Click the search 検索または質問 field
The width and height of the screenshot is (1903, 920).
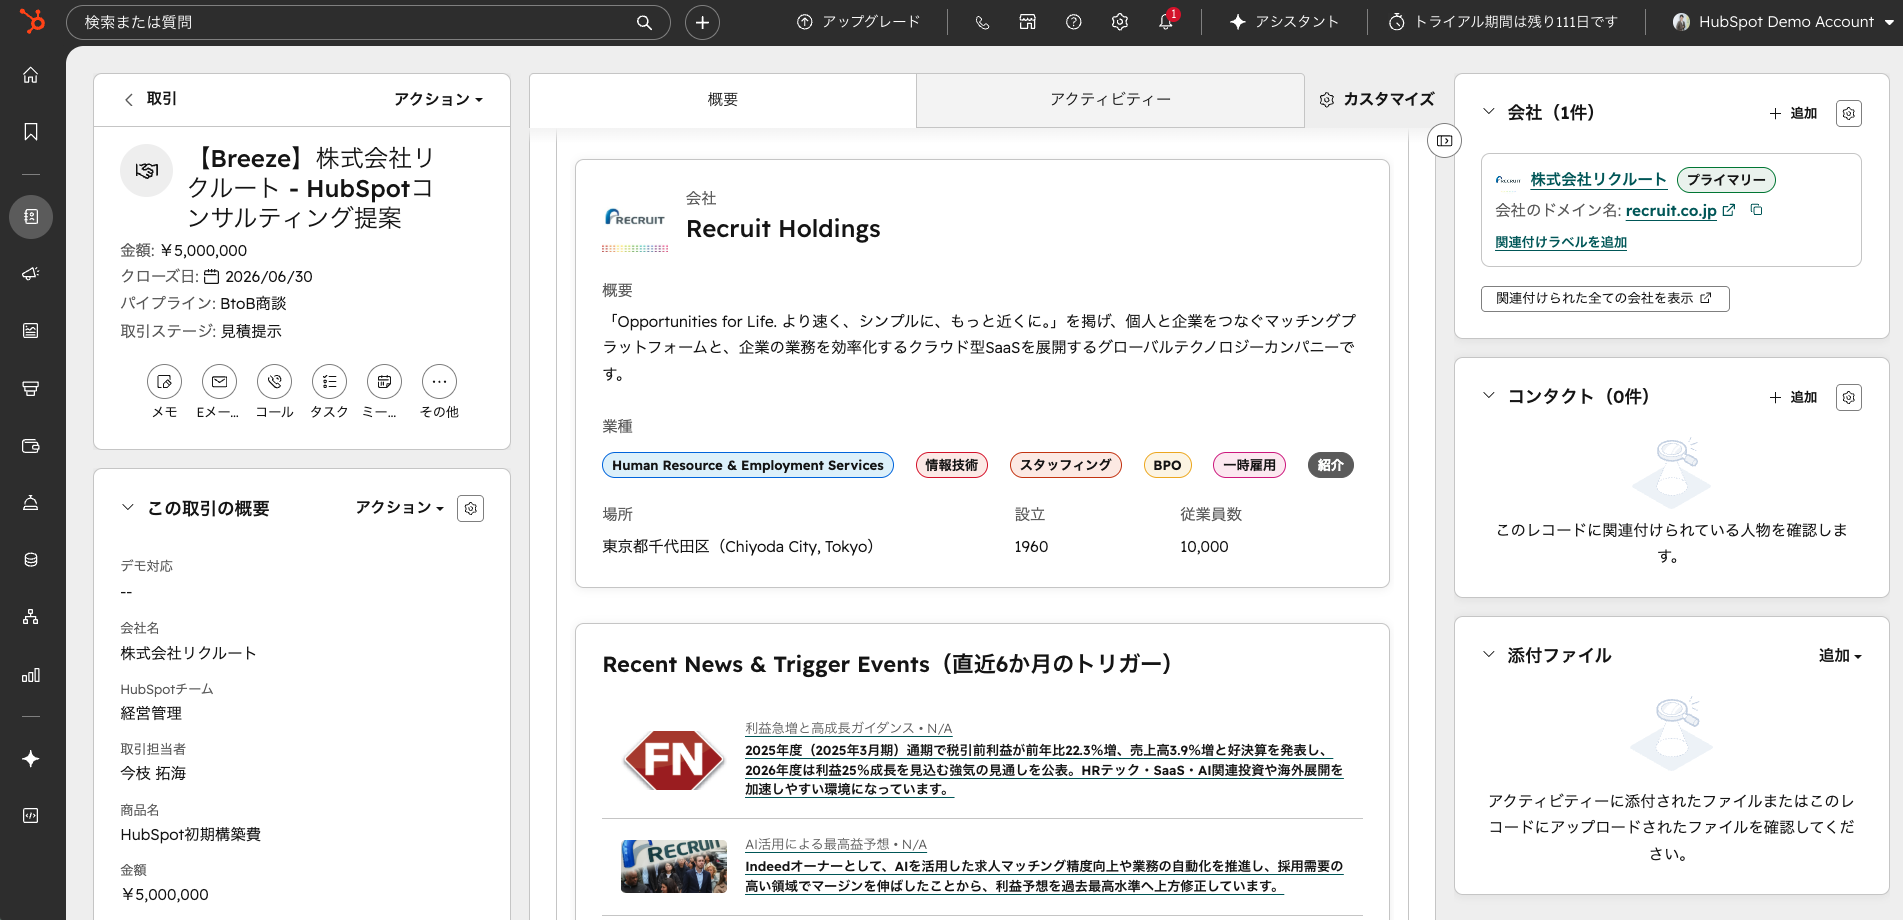point(368,22)
